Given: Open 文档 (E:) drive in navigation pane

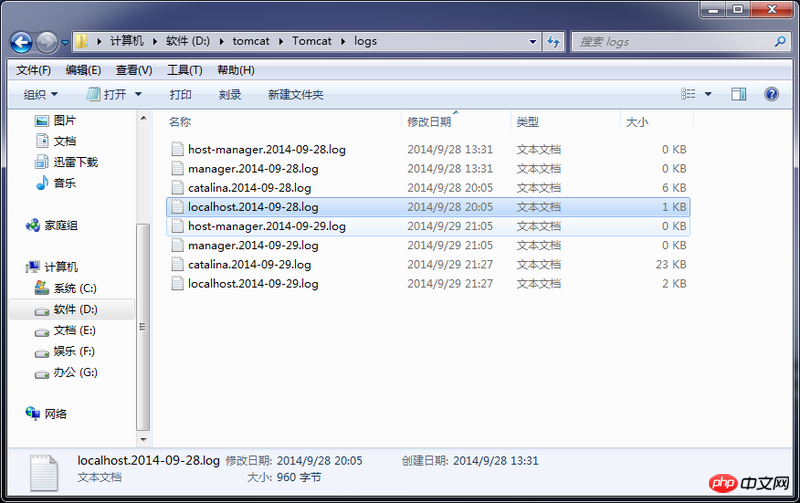Looking at the screenshot, I should coord(65,331).
